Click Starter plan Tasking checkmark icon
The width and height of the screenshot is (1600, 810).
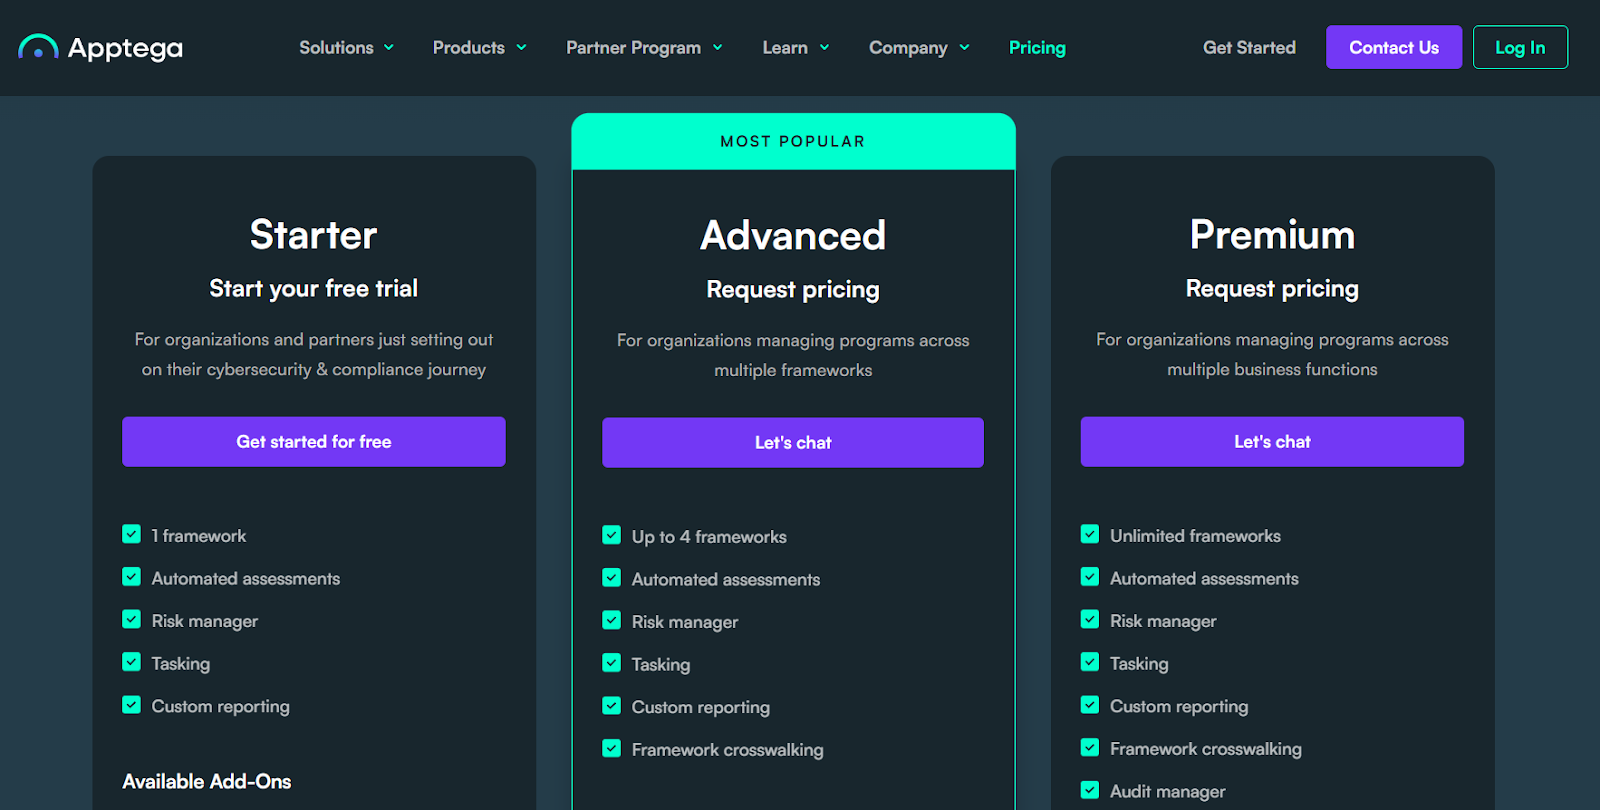click(x=131, y=662)
